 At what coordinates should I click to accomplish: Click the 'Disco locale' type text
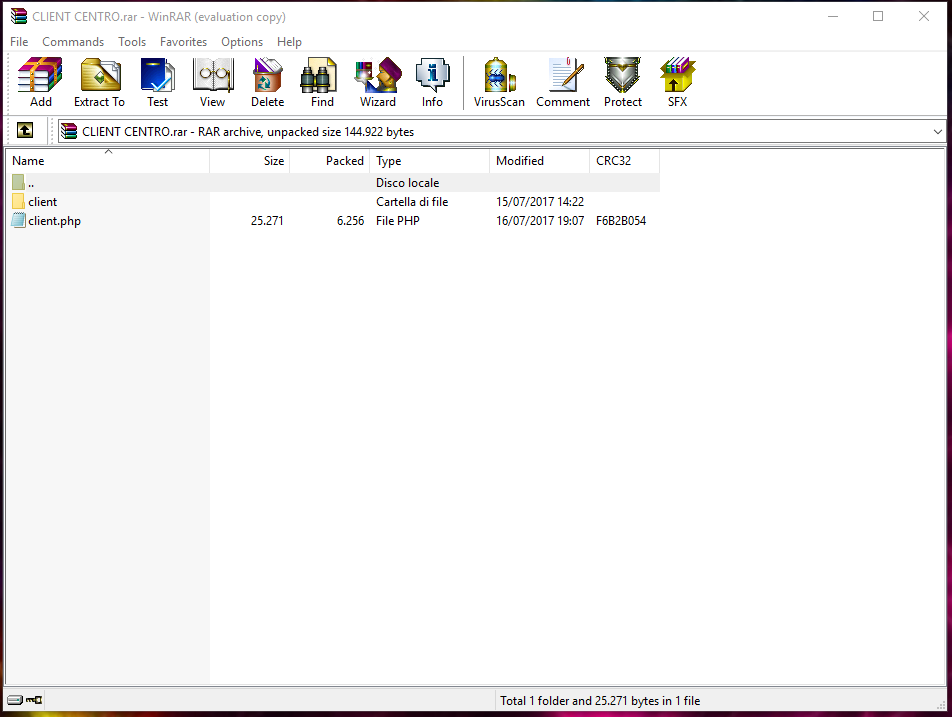coord(407,183)
